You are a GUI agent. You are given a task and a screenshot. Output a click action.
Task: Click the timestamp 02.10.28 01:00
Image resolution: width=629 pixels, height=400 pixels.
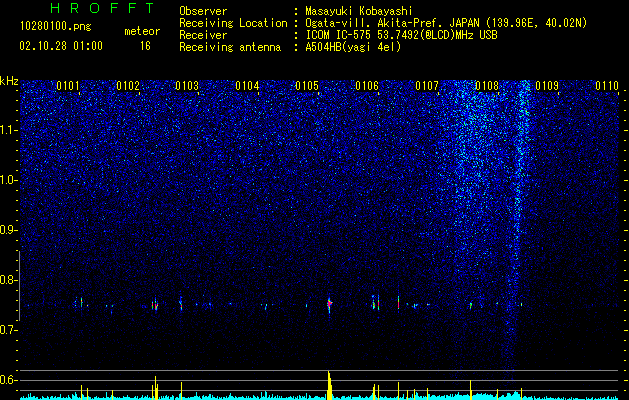pyautogui.click(x=61, y=46)
